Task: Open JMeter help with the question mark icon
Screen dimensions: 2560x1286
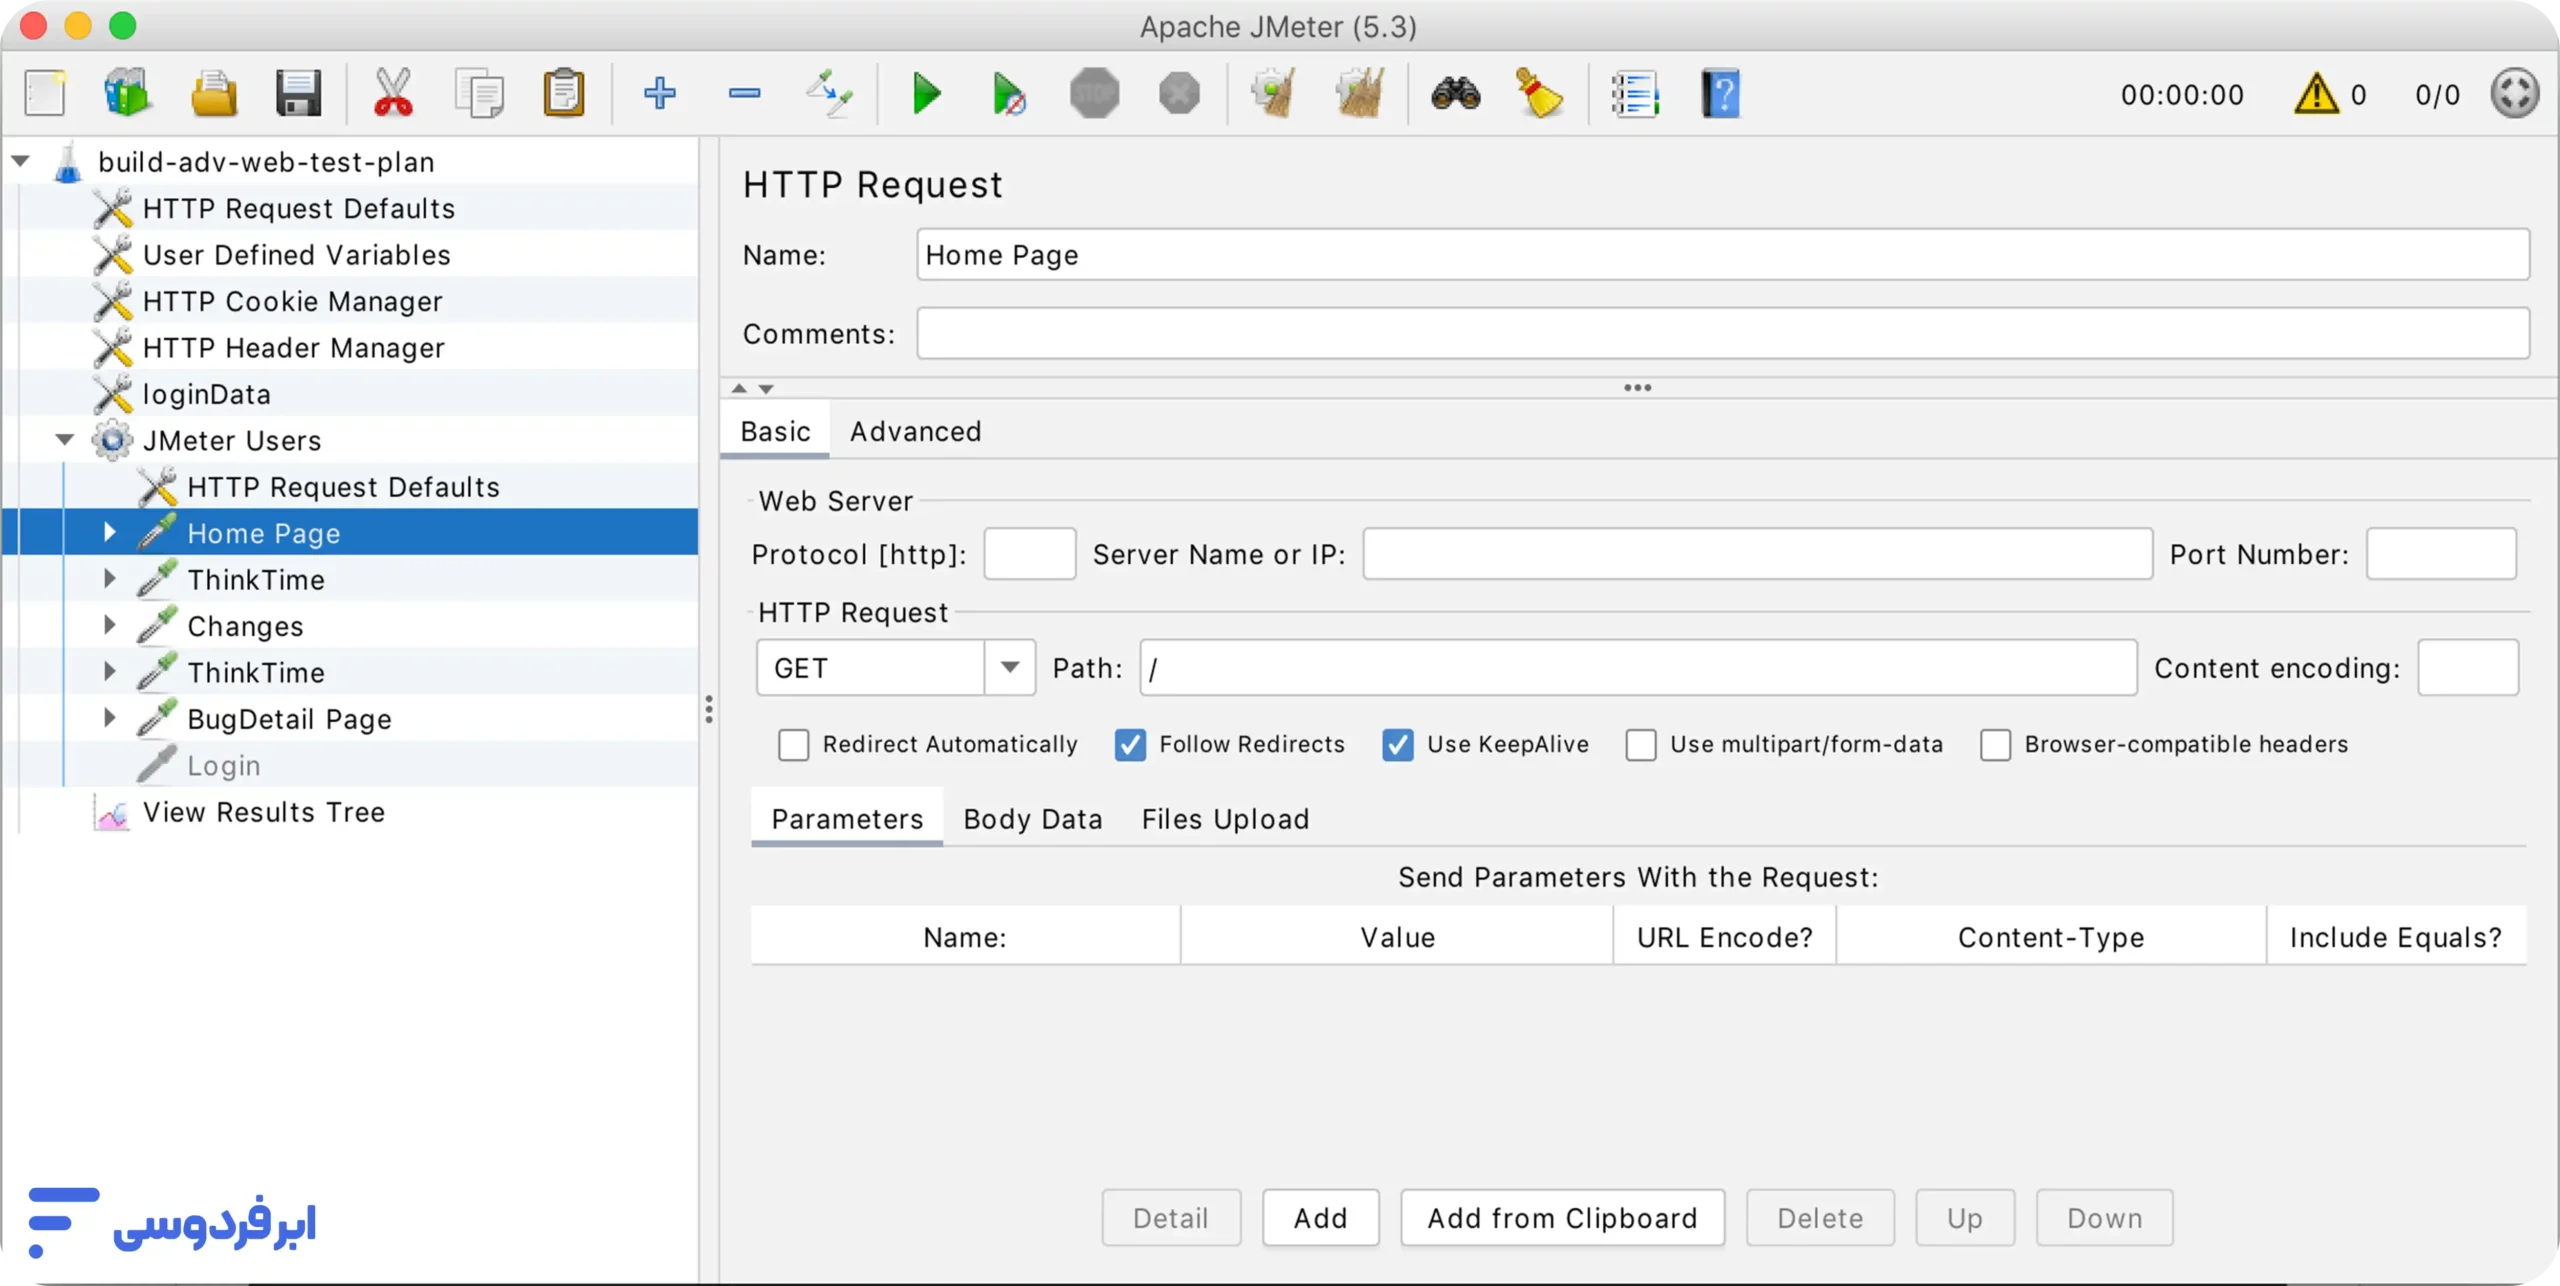Action: (x=1721, y=92)
